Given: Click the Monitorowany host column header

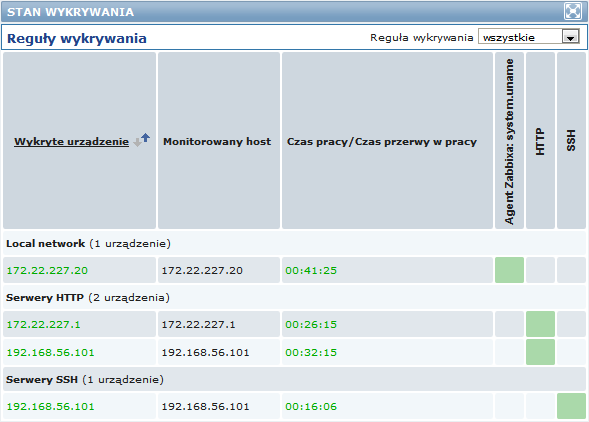Looking at the screenshot, I should (217, 142).
